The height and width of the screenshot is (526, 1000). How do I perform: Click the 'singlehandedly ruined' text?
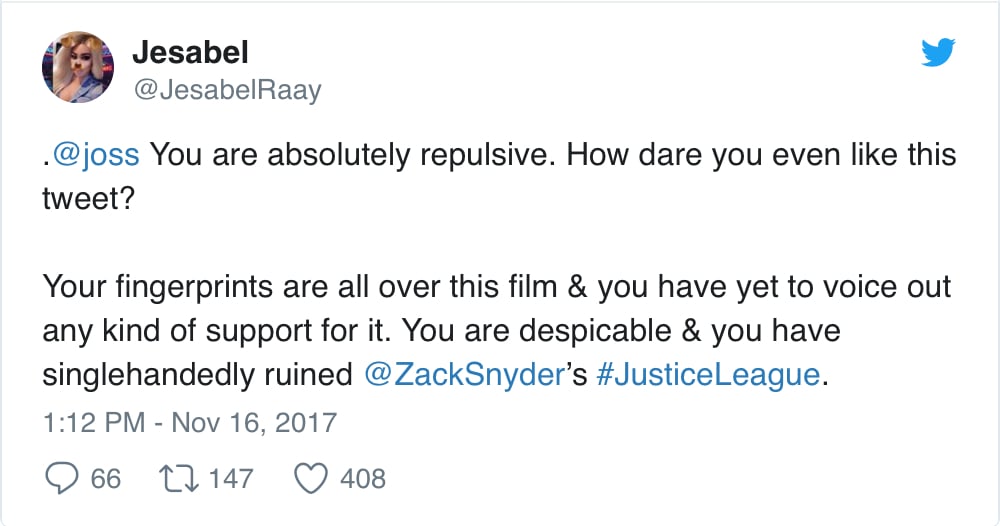click(197, 374)
